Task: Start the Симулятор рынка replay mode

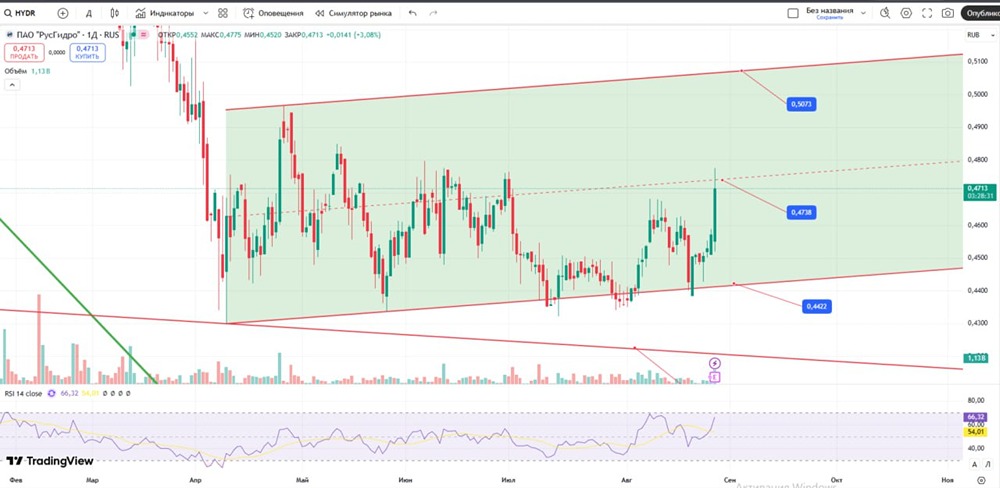Action: coord(353,13)
